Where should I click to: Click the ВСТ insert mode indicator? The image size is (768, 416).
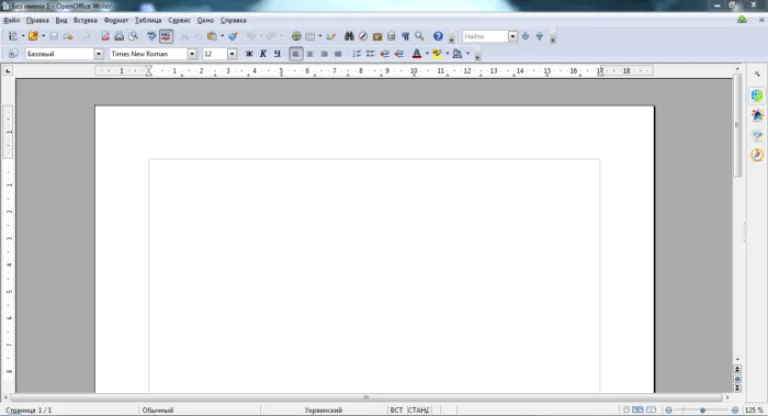(396, 410)
